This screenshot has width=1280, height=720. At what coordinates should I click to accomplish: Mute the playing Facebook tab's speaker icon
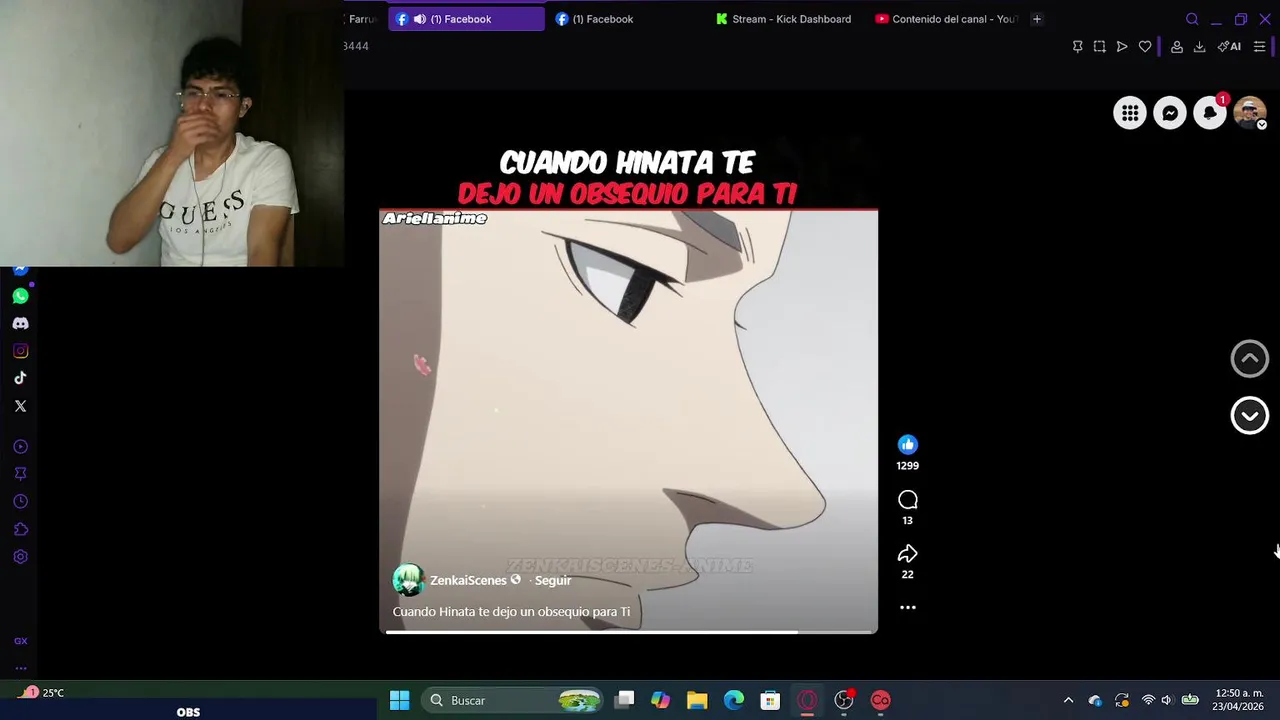[x=420, y=19]
